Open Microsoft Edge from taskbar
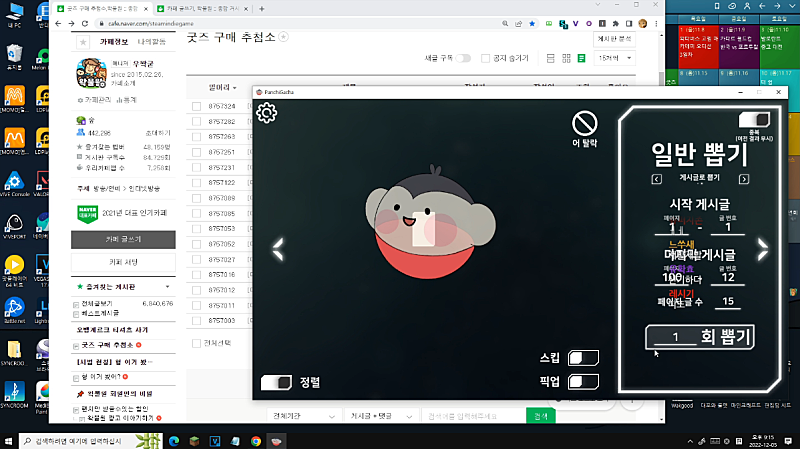800x449 pixels. click(174, 441)
